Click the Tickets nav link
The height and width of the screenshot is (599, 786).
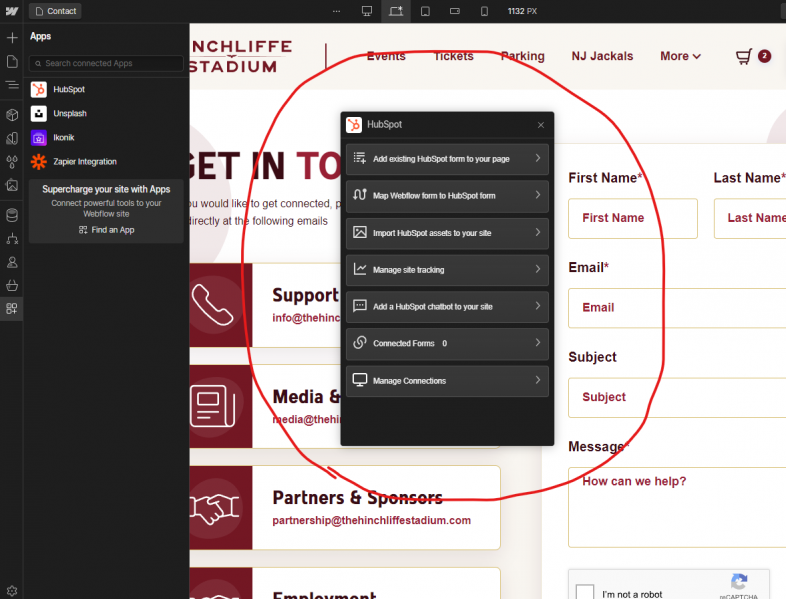coord(454,56)
